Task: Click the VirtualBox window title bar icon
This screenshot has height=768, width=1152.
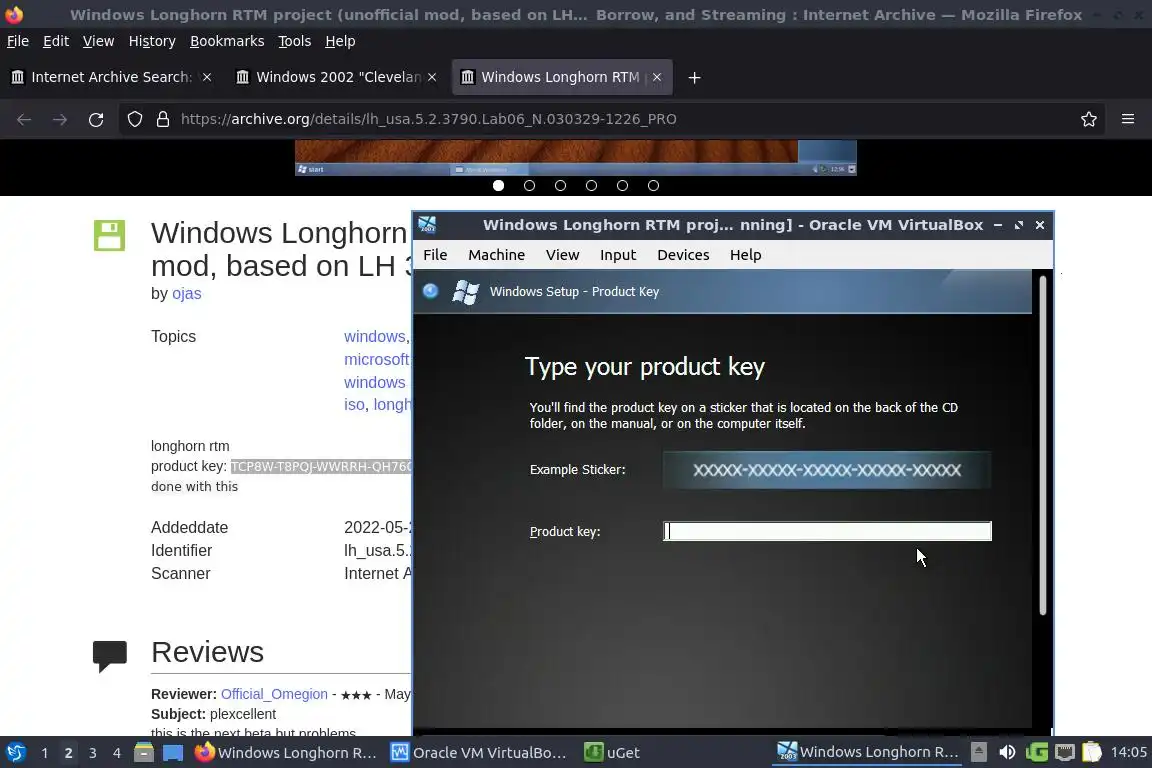Action: (428, 225)
